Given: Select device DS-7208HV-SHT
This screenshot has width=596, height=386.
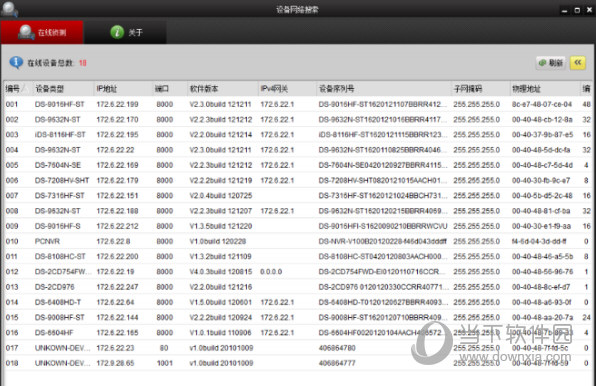Looking at the screenshot, I should click(62, 180).
